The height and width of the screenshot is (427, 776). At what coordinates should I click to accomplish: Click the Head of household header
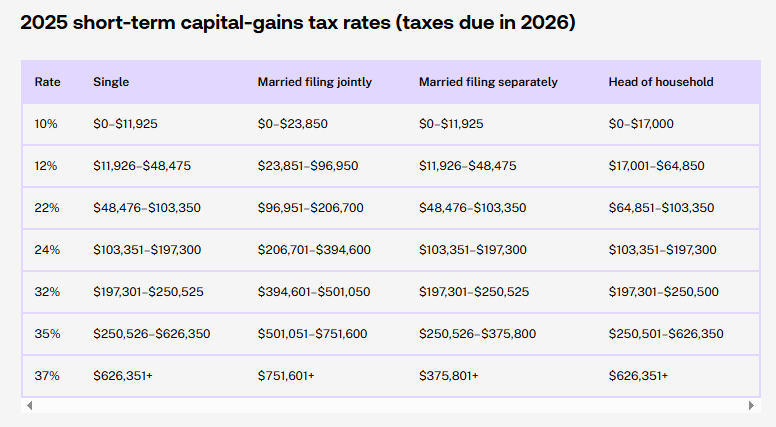coord(660,82)
